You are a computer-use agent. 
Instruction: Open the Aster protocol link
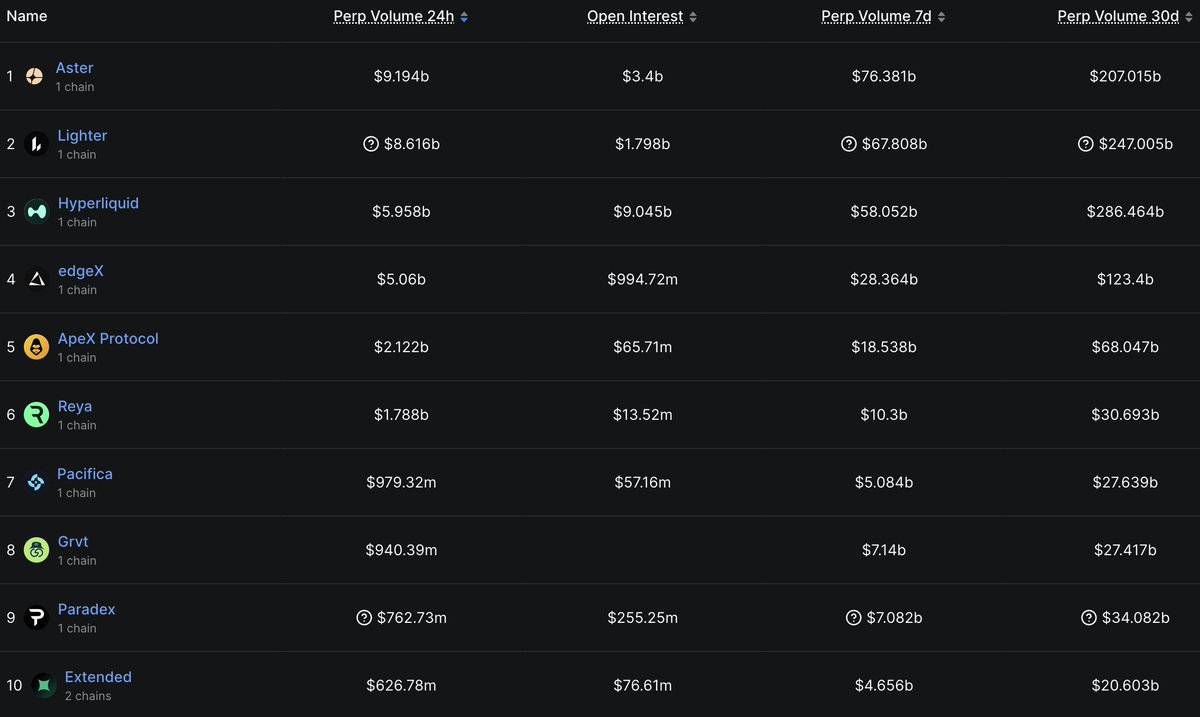click(x=74, y=67)
